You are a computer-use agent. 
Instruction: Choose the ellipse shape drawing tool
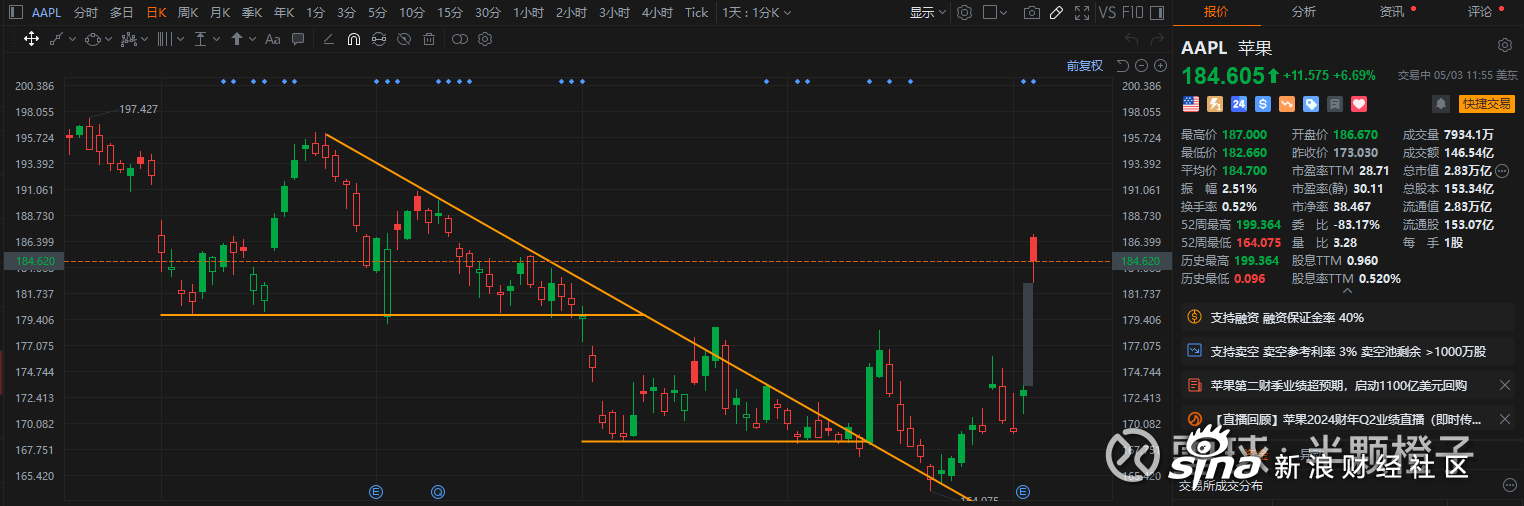pyautogui.click(x=93, y=39)
